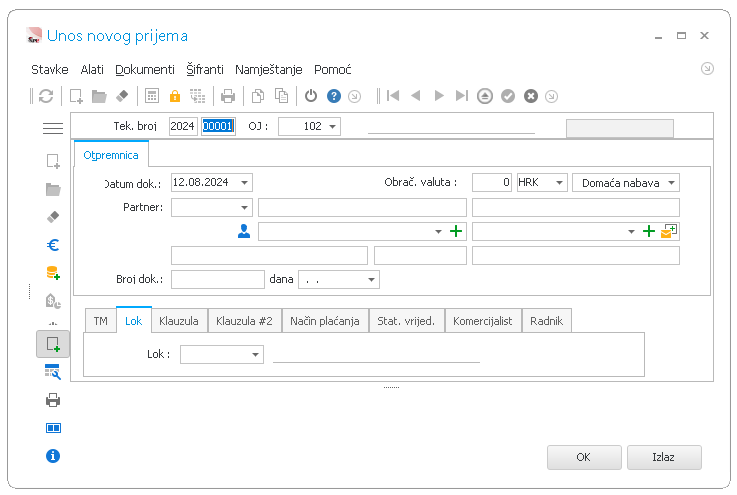Switch to the Komercijalist tab
This screenshot has height=495, width=737.
coord(483,321)
